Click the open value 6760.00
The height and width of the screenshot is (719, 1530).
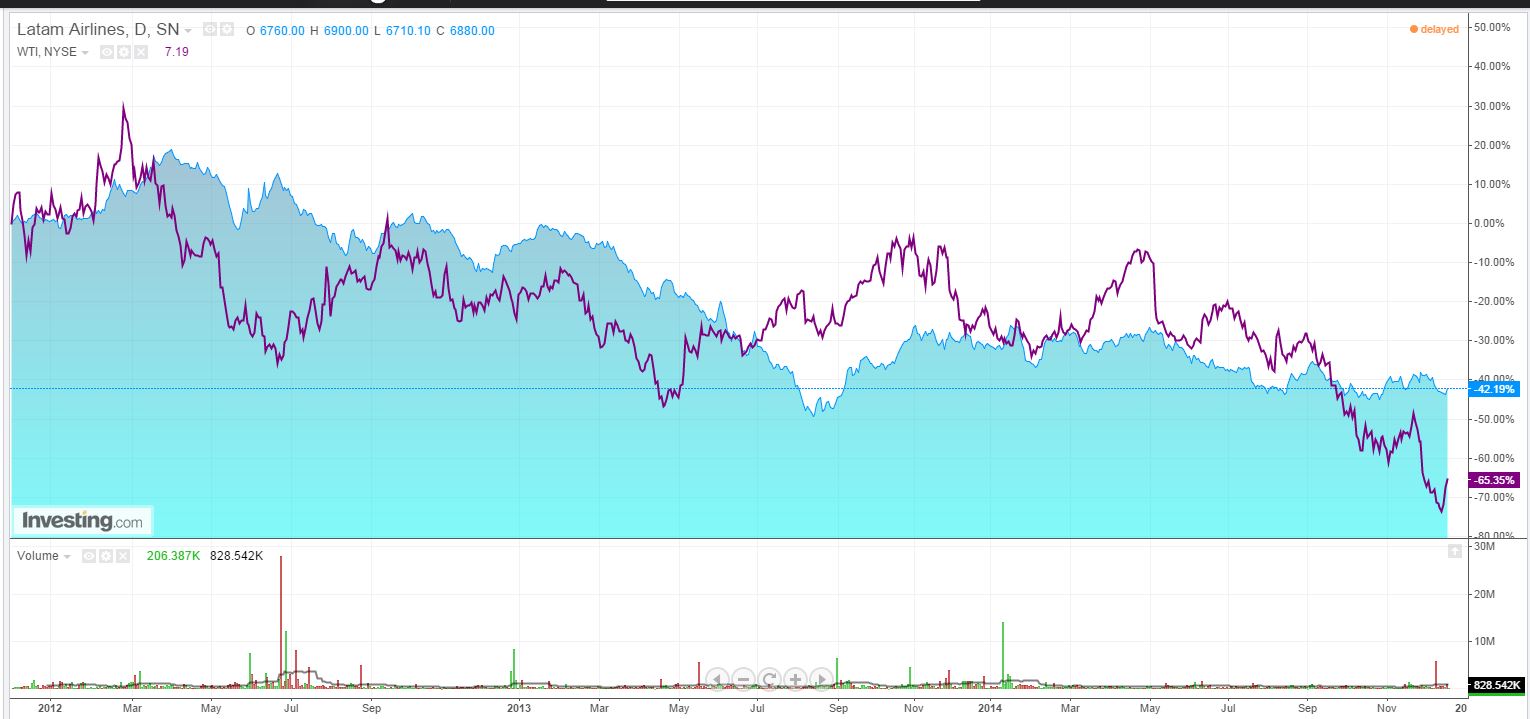[282, 31]
